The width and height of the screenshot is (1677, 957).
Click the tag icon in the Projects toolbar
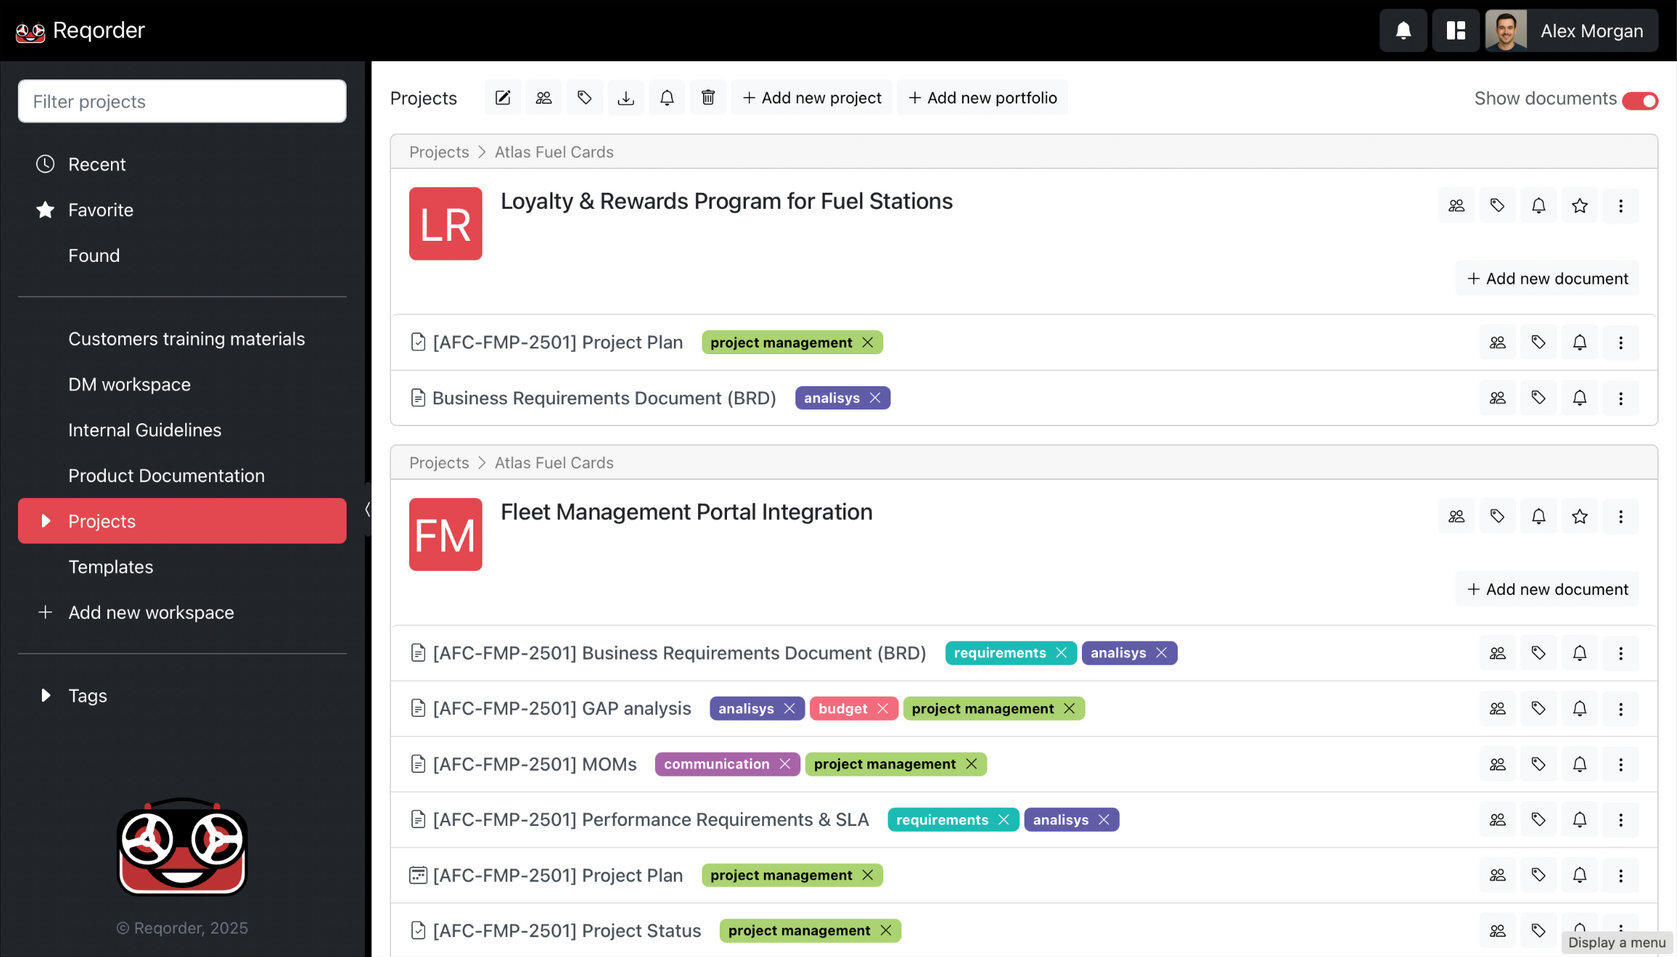click(585, 98)
